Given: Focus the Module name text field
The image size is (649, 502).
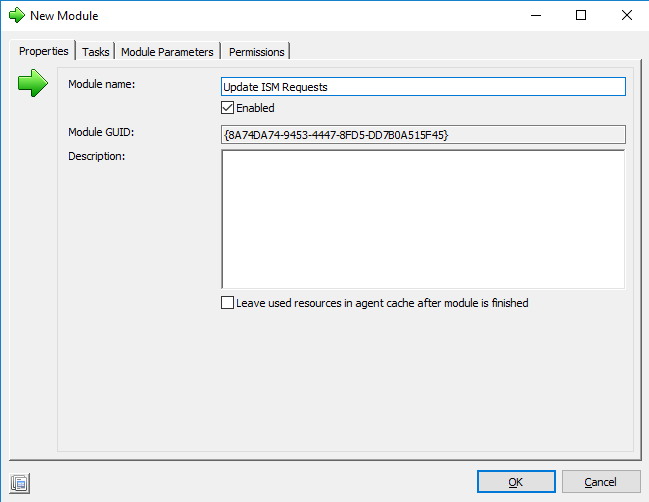Looking at the screenshot, I should coord(423,86).
